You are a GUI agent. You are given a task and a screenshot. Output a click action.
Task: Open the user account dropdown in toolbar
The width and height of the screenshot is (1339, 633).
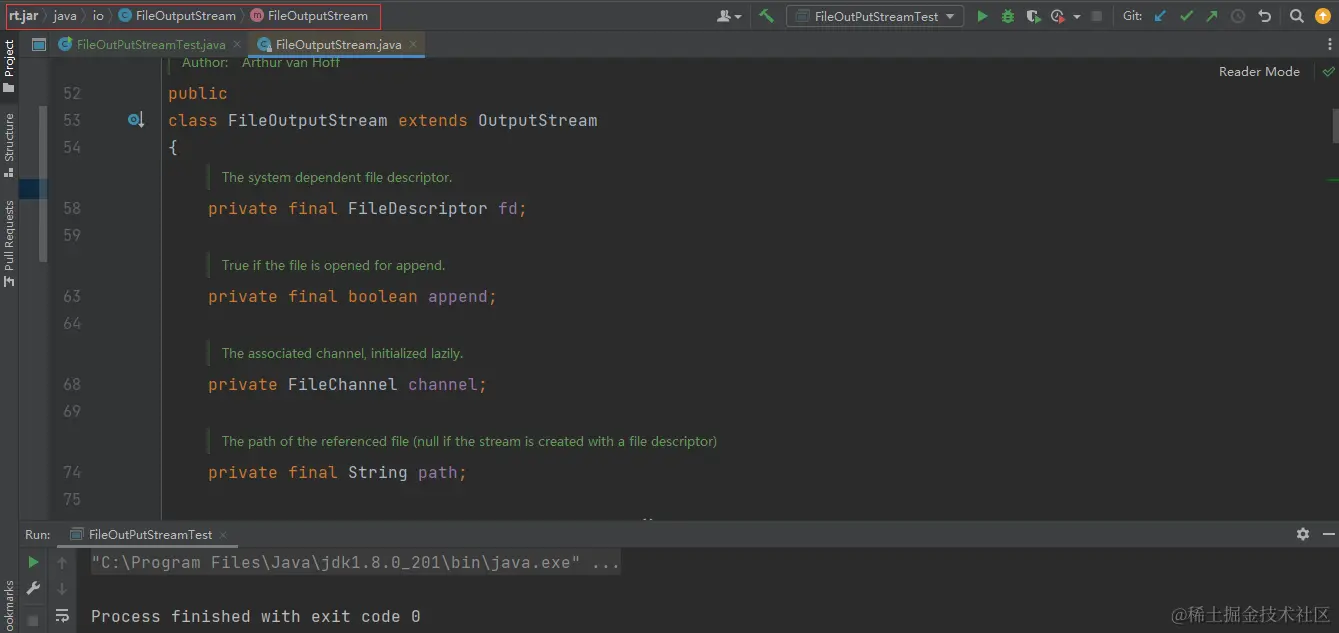pyautogui.click(x=730, y=16)
